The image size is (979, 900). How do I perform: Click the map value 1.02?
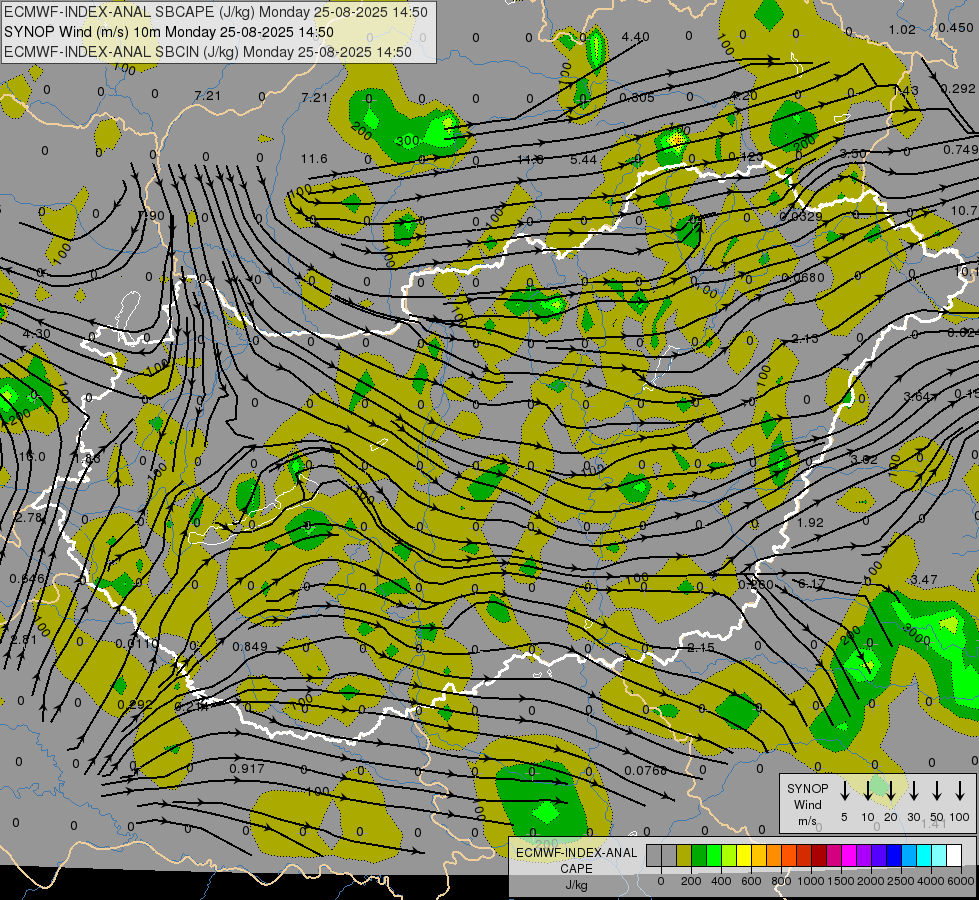pyautogui.click(x=902, y=29)
